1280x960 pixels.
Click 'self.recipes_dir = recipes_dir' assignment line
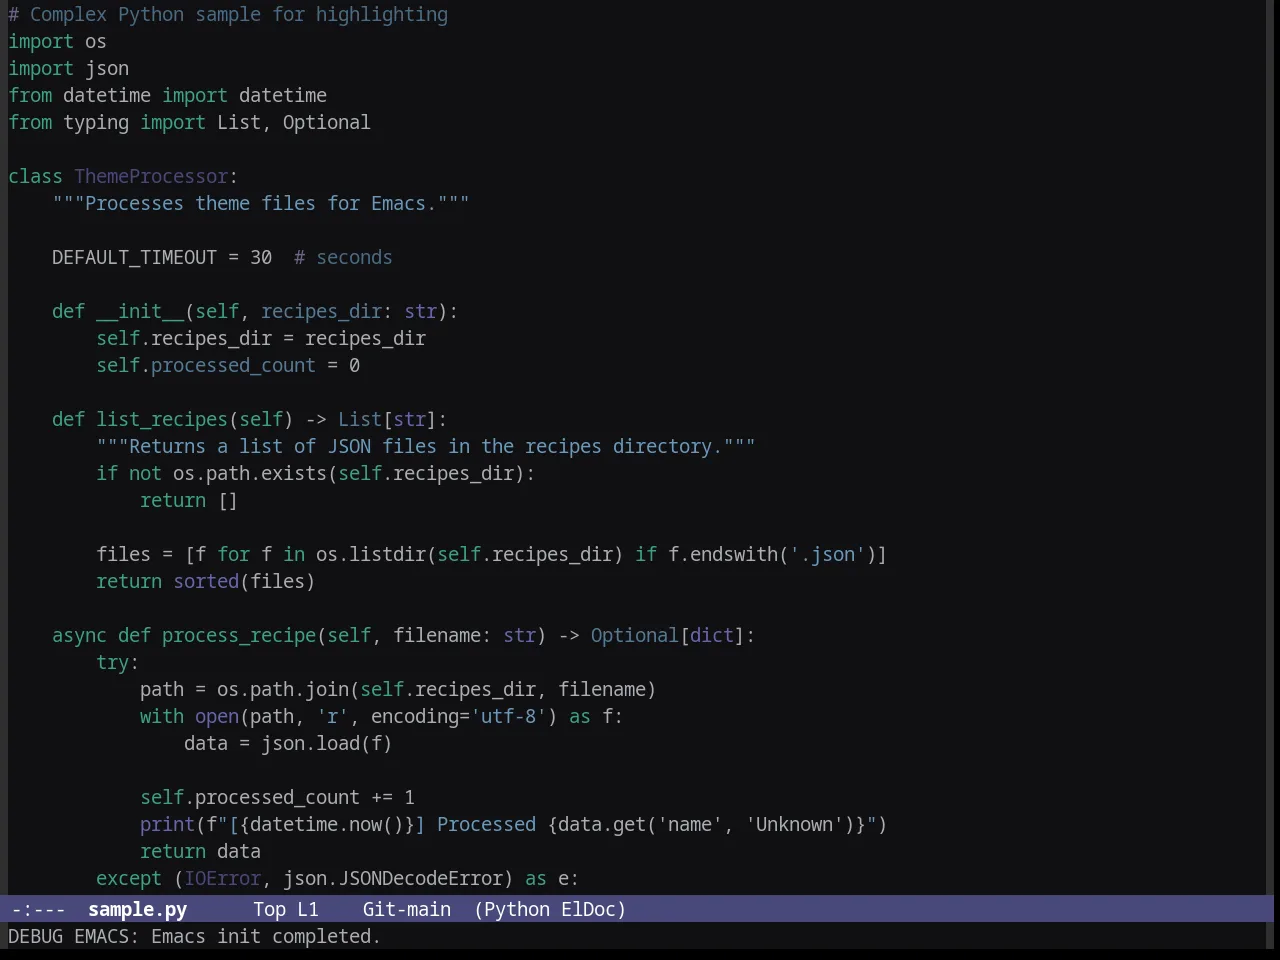(261, 338)
